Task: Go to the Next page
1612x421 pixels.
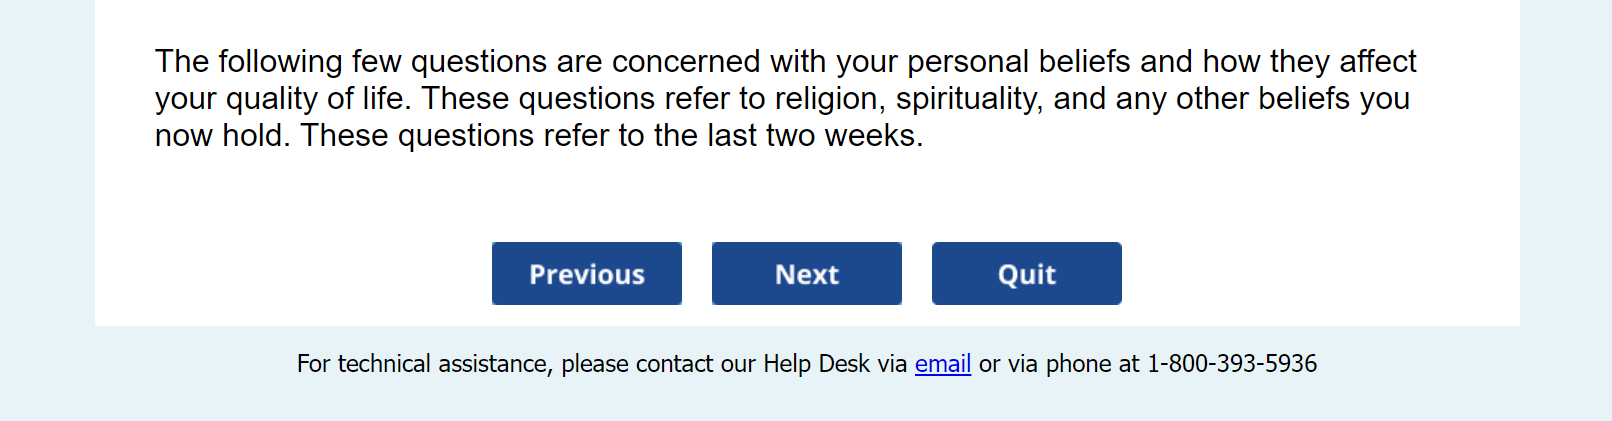Action: click(806, 274)
